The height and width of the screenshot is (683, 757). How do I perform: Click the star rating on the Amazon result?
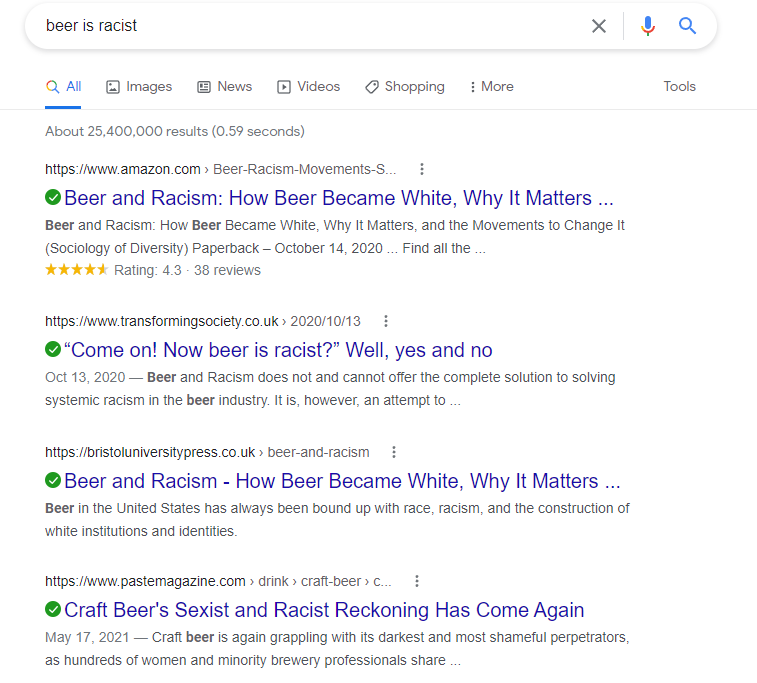coord(77,270)
